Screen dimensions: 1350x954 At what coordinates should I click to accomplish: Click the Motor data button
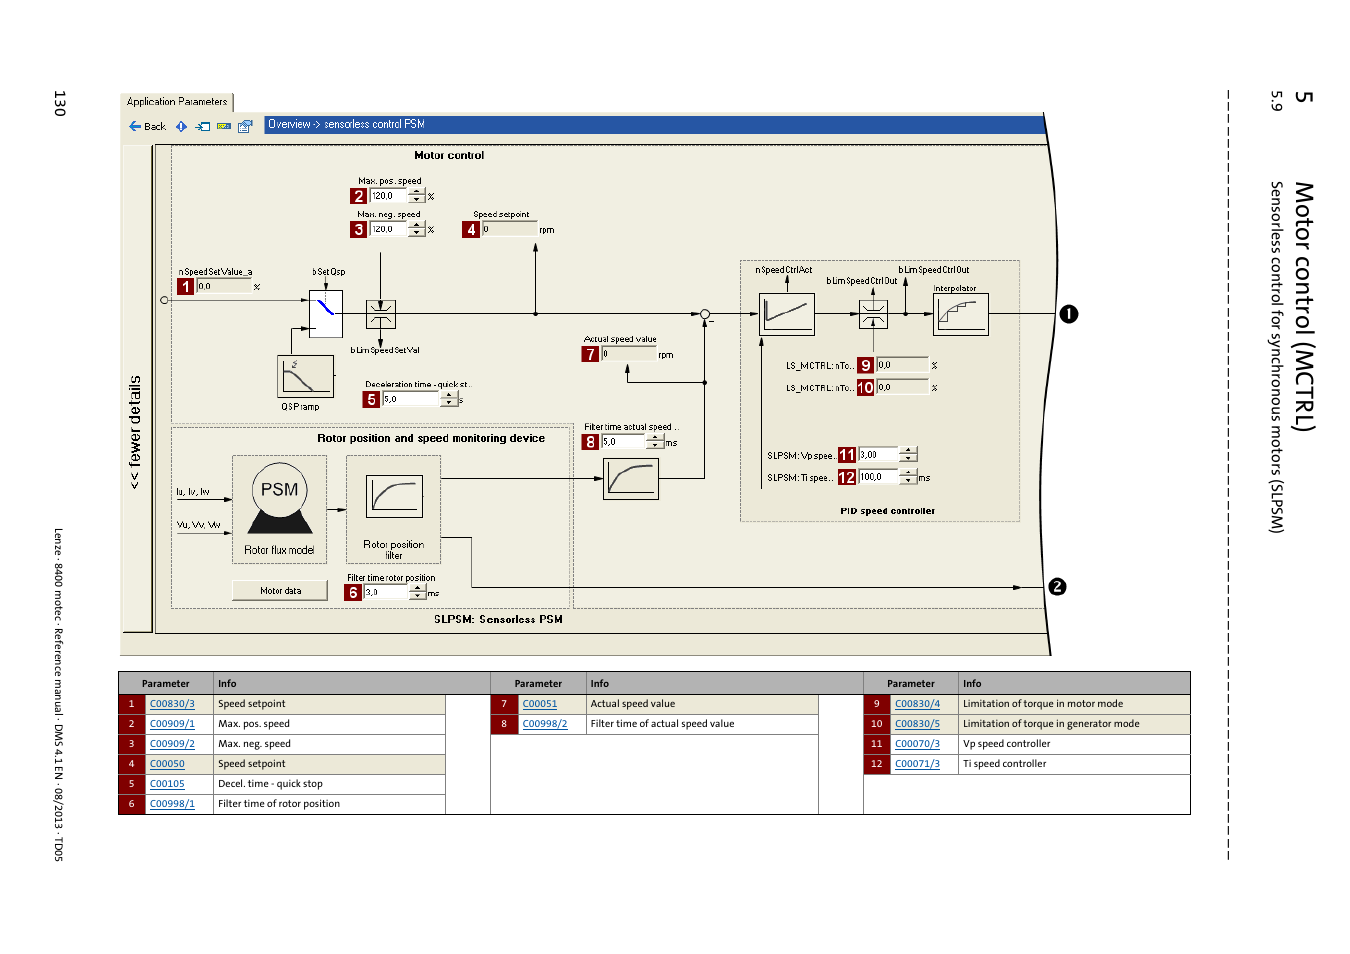[x=280, y=590]
